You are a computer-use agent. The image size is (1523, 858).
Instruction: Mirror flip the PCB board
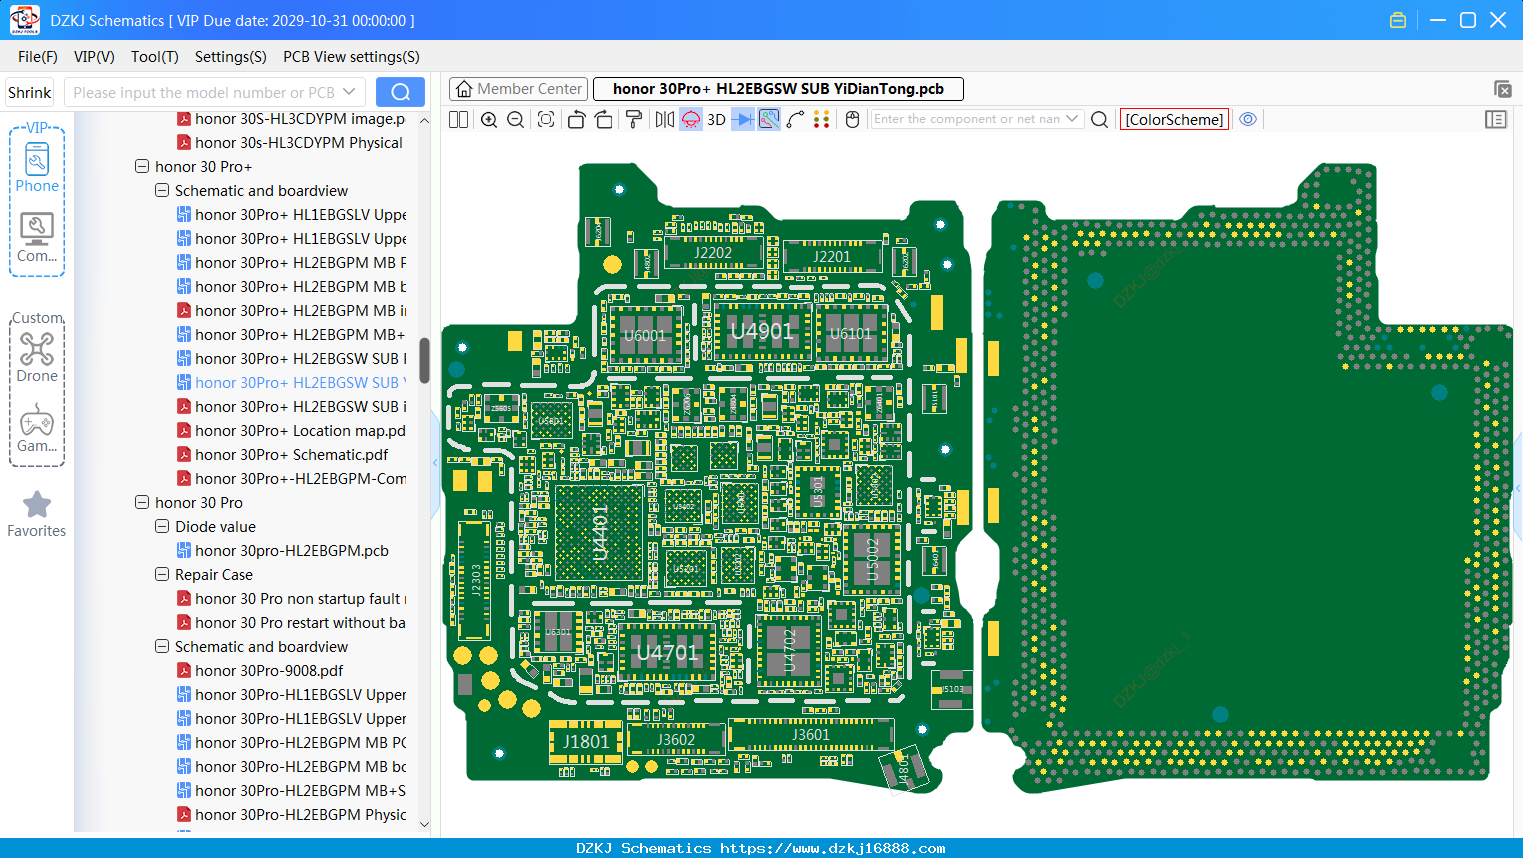point(665,119)
